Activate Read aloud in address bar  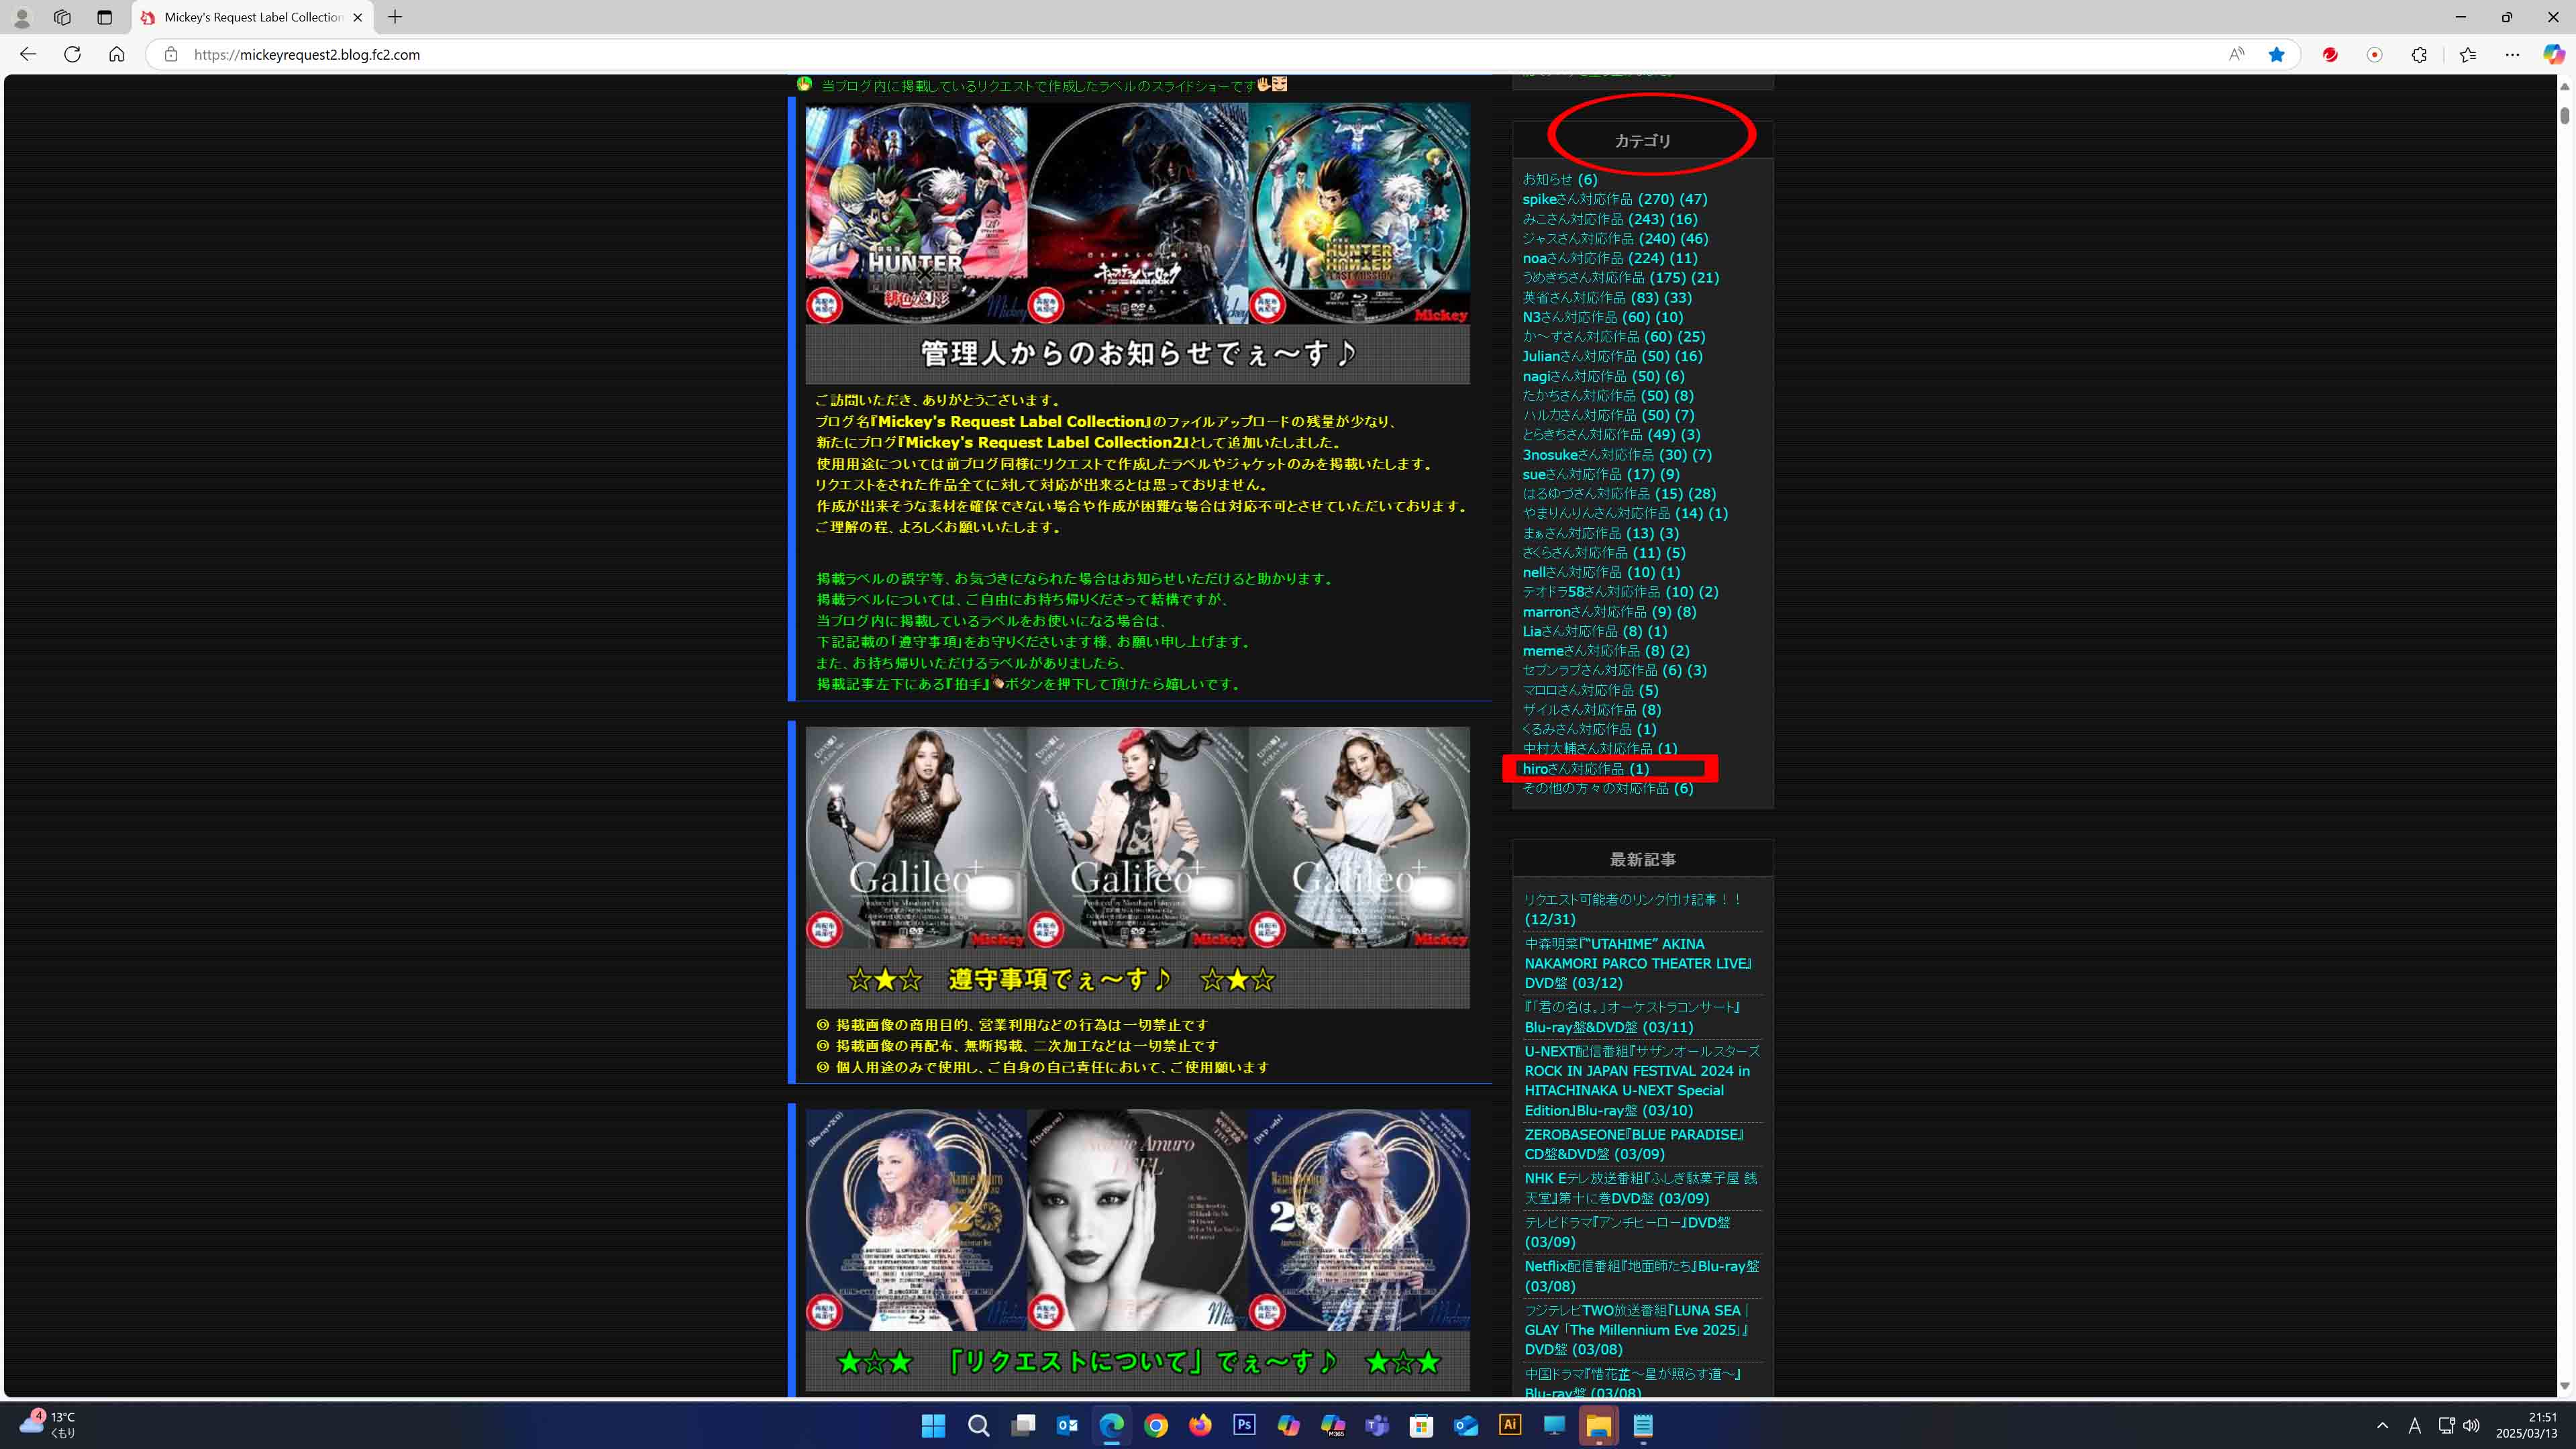(x=2236, y=54)
